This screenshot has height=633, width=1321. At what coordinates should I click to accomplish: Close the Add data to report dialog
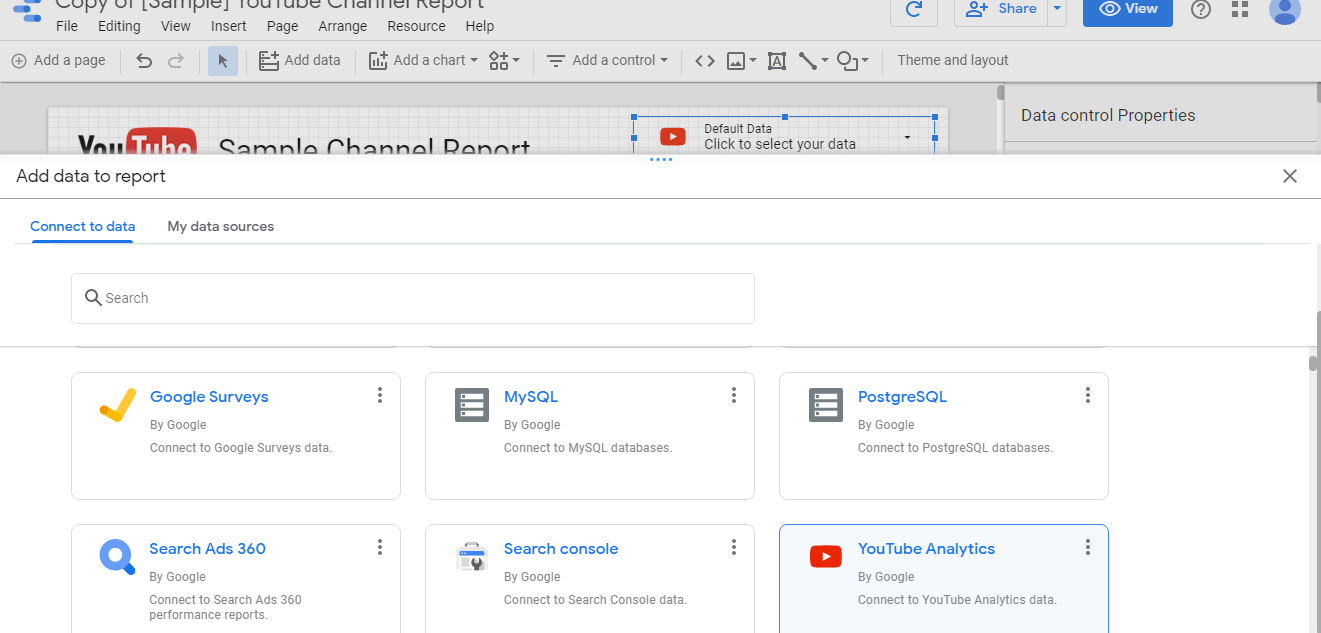click(1290, 176)
